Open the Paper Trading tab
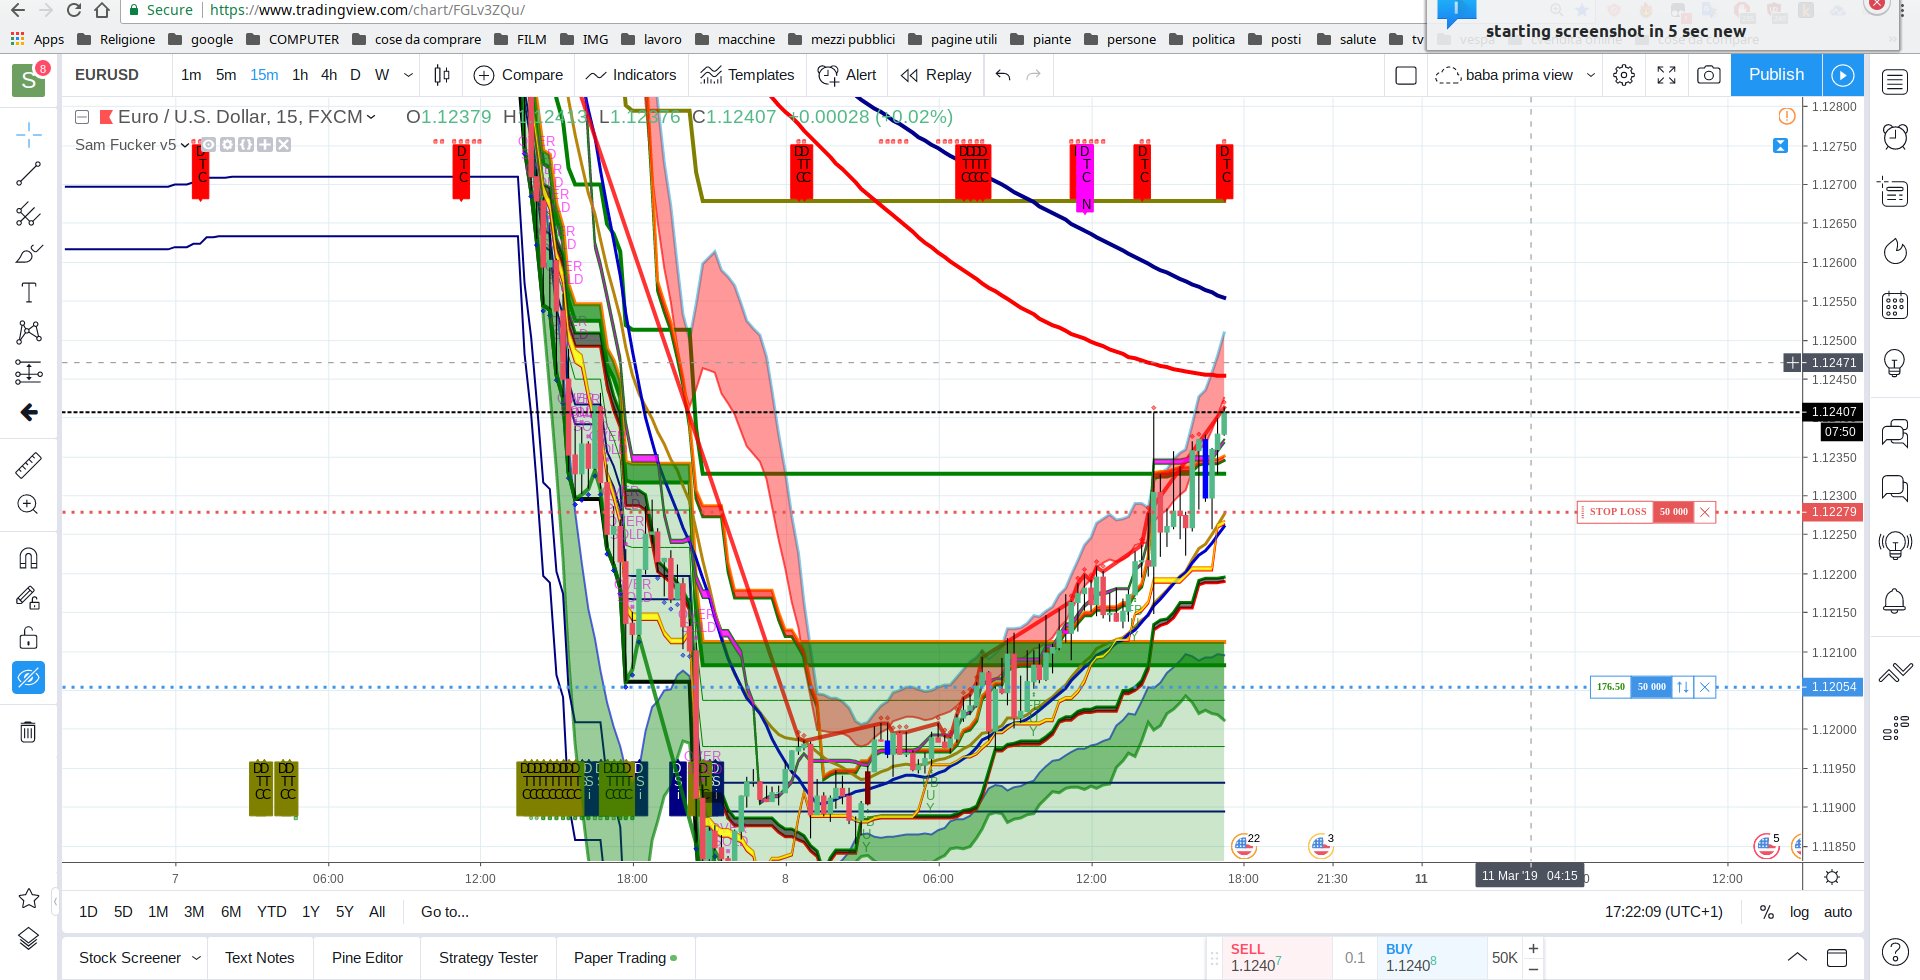1920x980 pixels. click(x=625, y=958)
